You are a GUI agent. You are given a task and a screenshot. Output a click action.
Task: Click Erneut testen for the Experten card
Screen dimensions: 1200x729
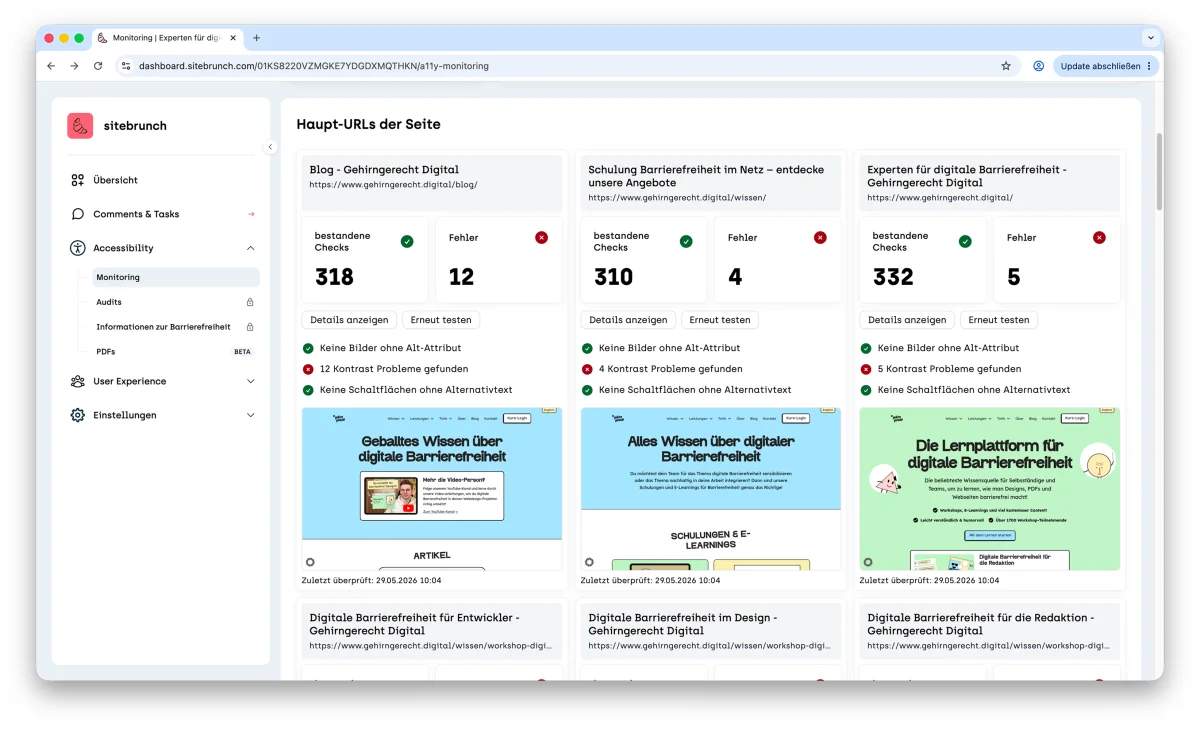click(x=999, y=320)
